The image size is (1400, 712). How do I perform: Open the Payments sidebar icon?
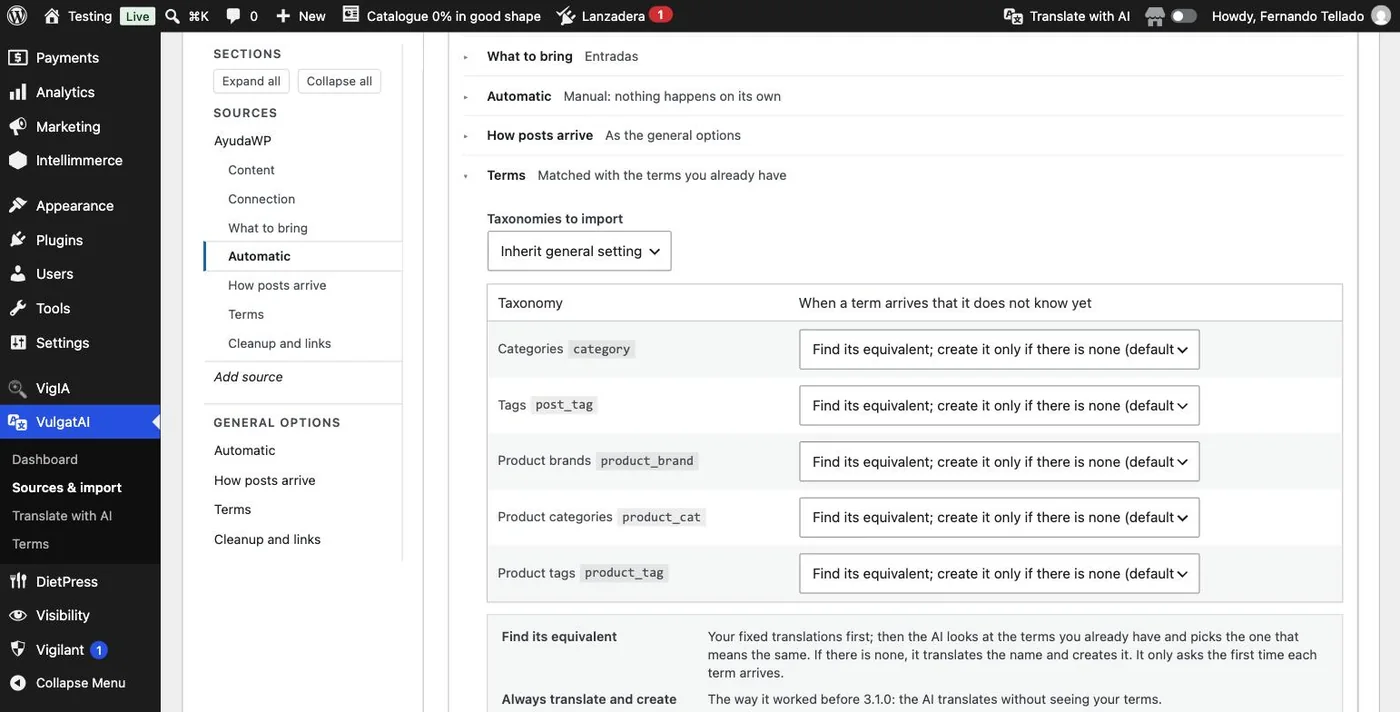pos(17,57)
